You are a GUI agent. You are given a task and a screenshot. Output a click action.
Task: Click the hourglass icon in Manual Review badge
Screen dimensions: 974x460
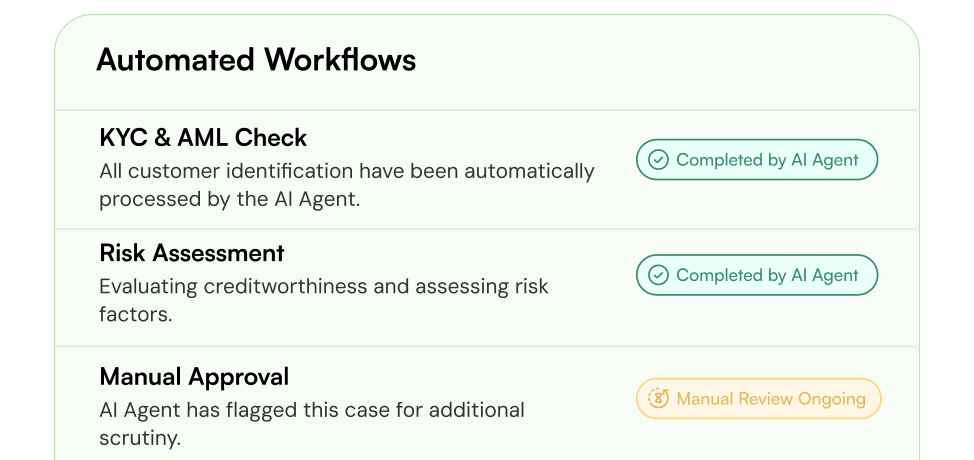tap(658, 398)
